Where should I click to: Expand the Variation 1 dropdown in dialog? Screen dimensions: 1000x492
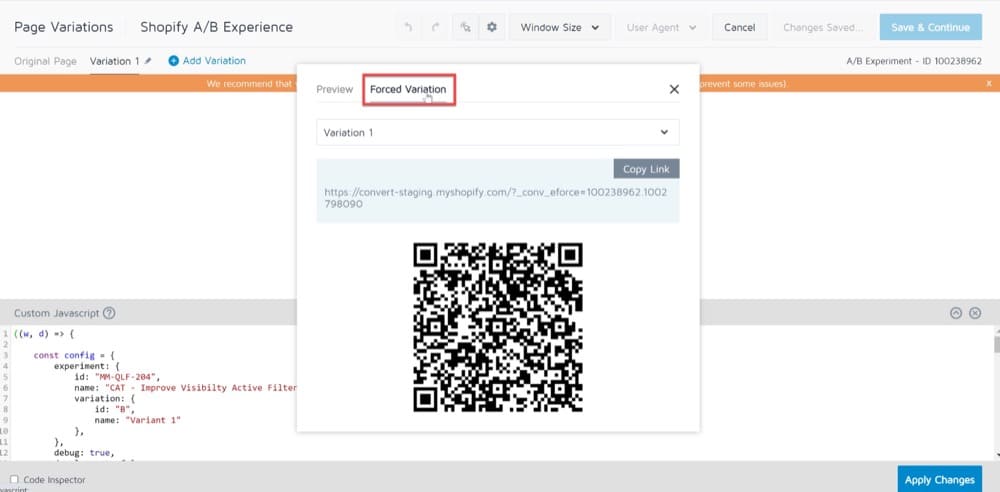point(497,132)
